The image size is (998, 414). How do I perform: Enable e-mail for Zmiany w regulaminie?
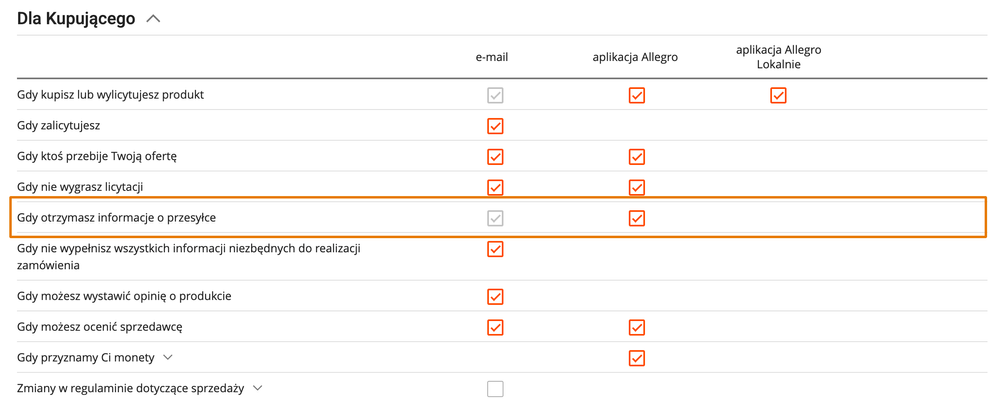click(x=495, y=389)
